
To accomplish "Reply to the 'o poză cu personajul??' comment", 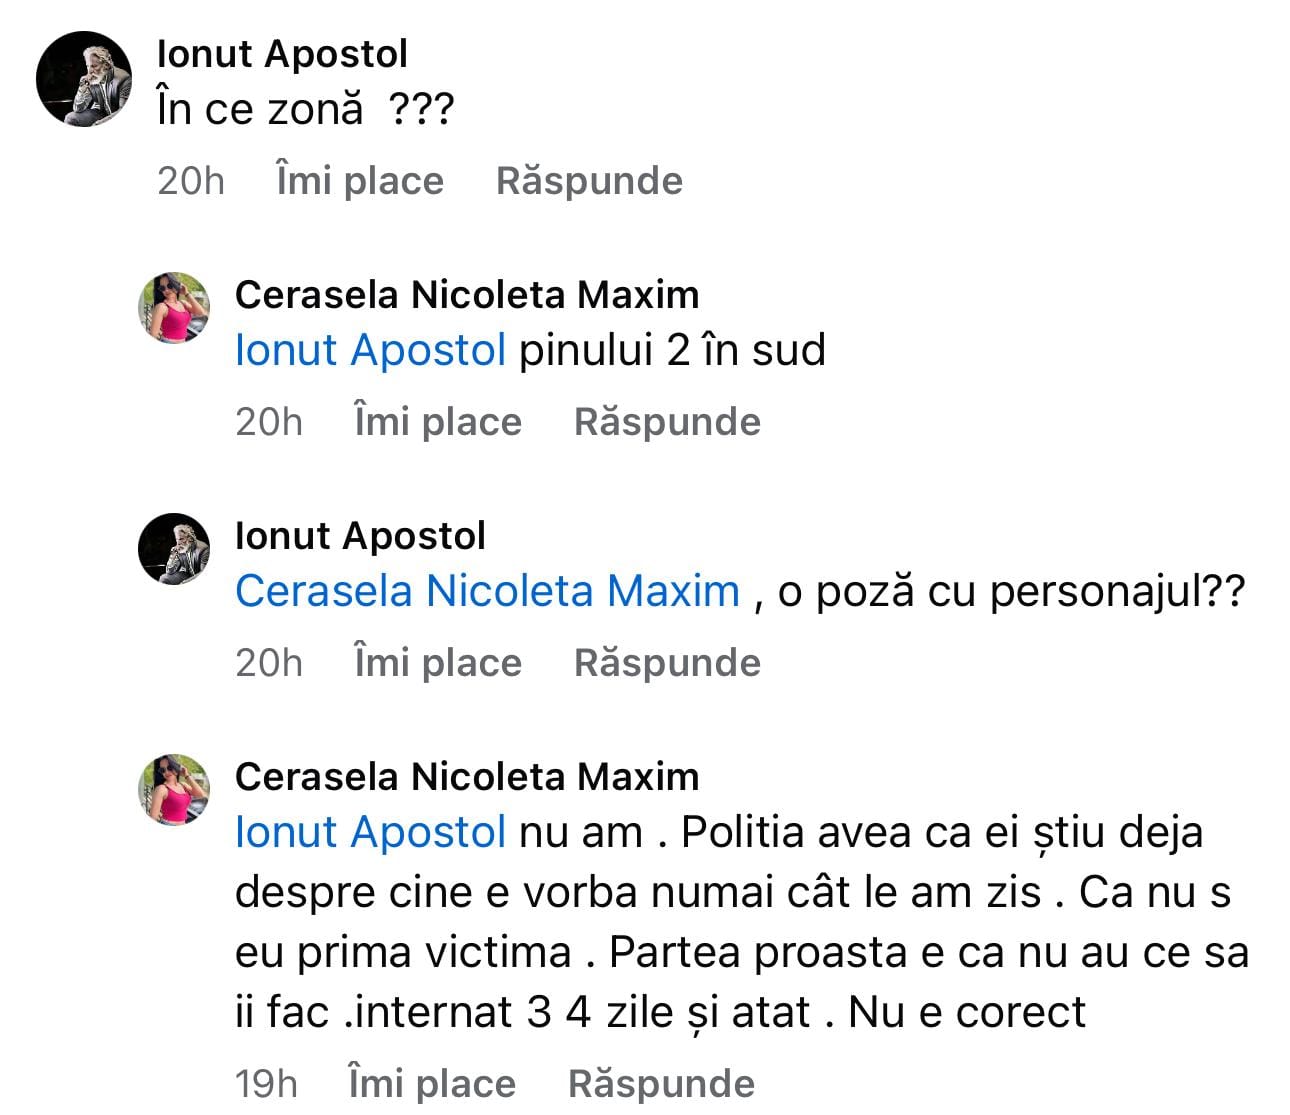I will (x=667, y=663).
